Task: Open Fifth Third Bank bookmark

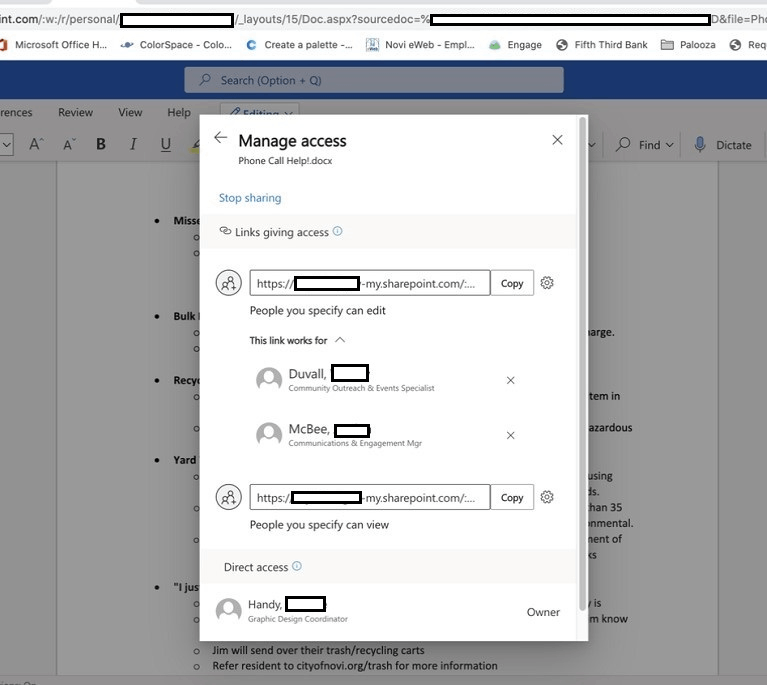Action: tap(602, 45)
